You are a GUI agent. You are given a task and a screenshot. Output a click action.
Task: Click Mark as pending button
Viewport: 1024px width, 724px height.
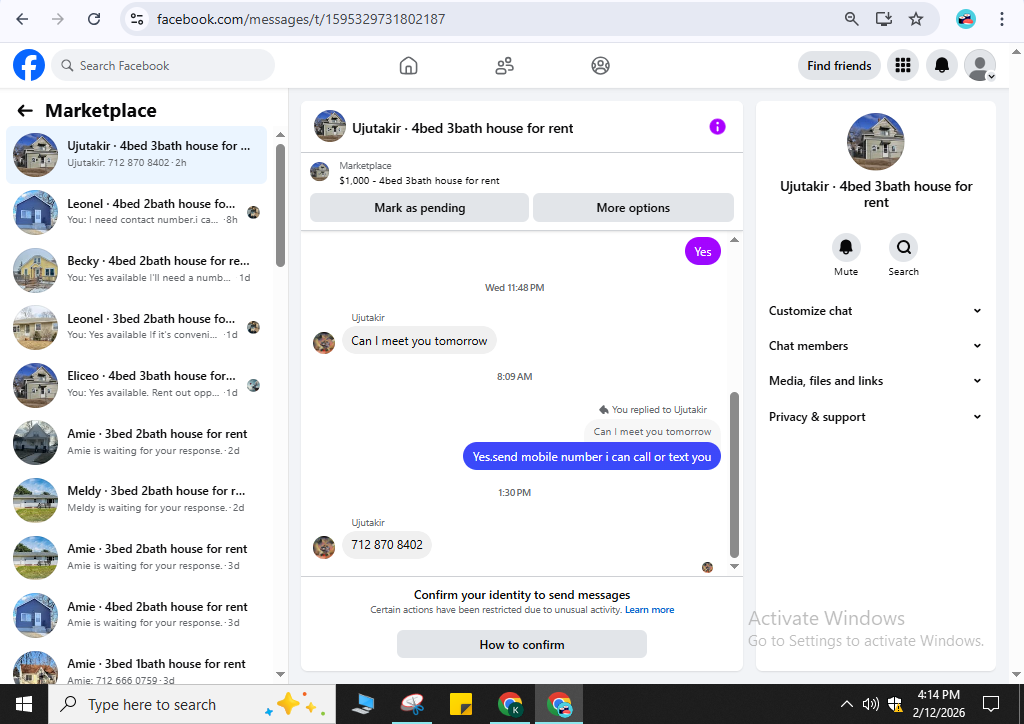(x=419, y=208)
